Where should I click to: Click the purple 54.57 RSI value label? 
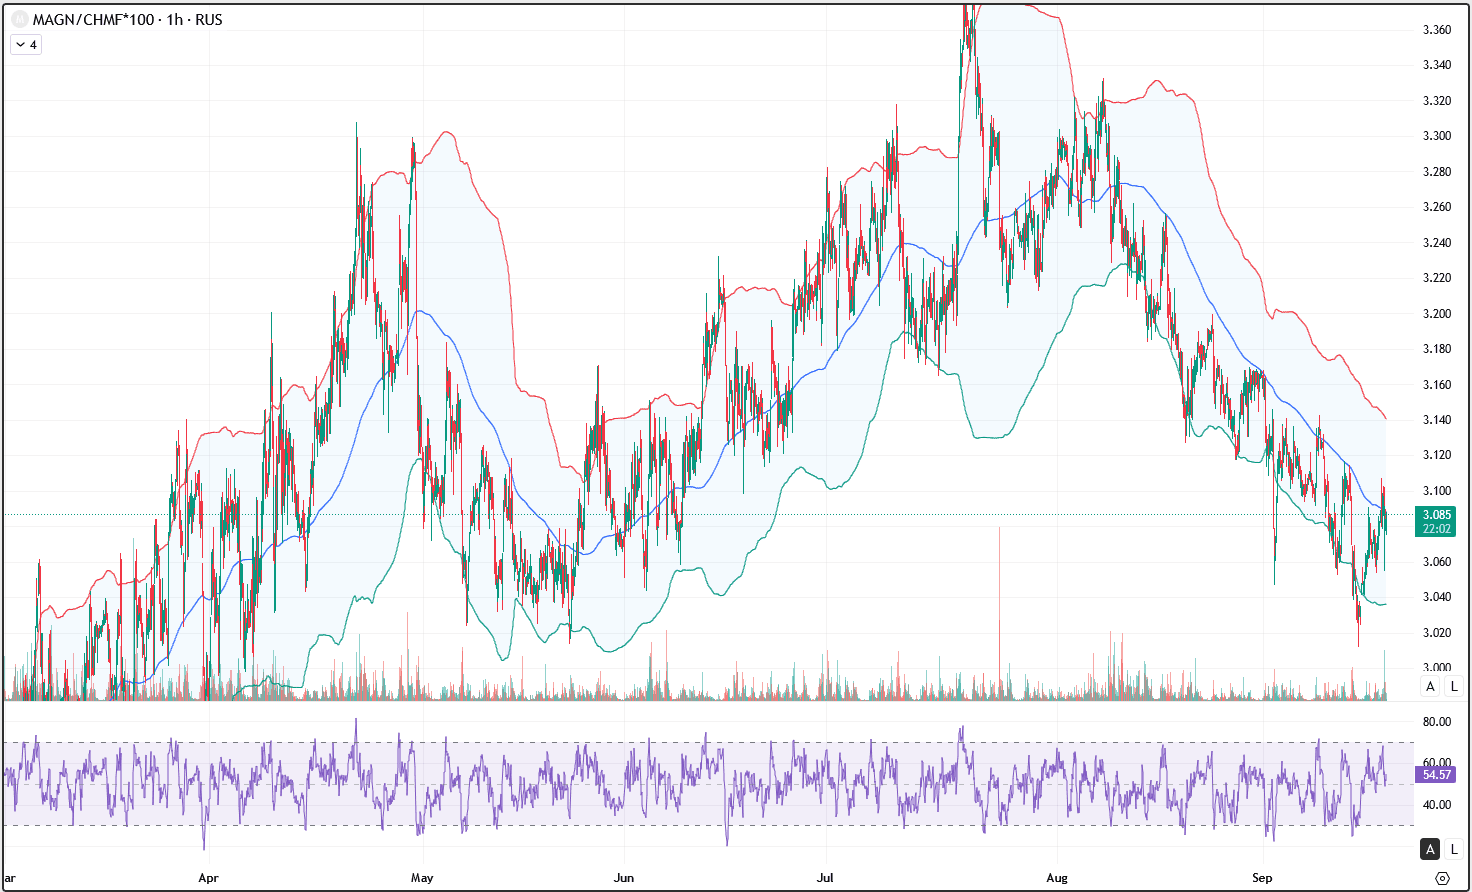coord(1436,775)
